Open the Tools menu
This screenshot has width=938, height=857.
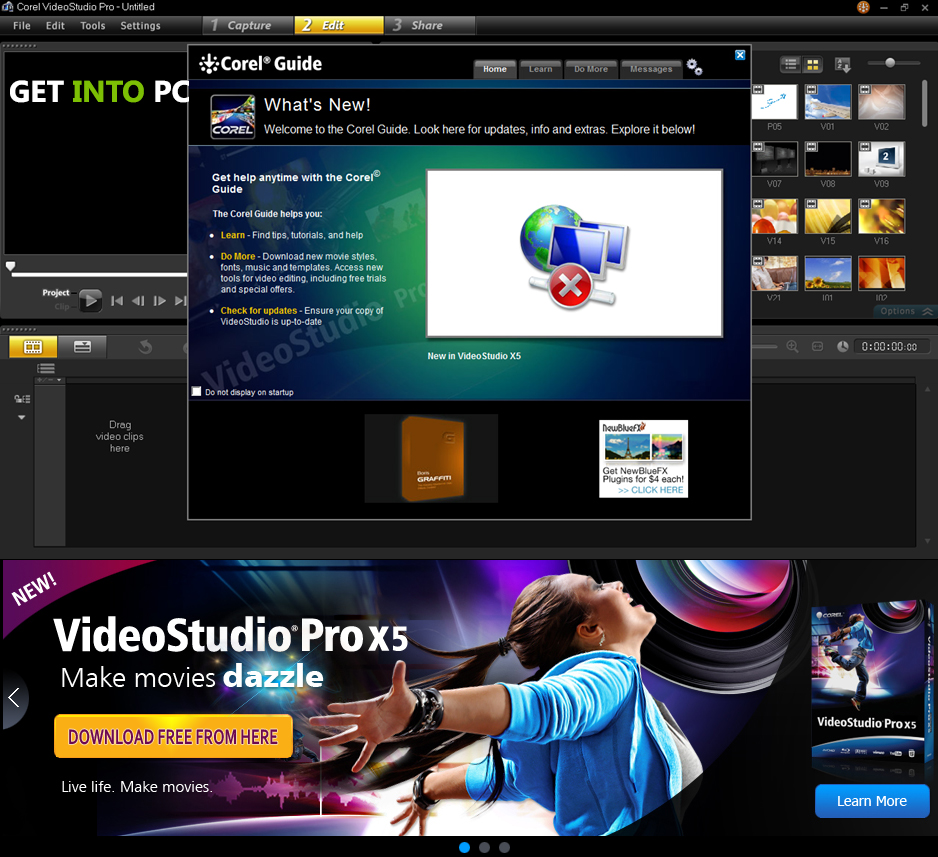(93, 26)
